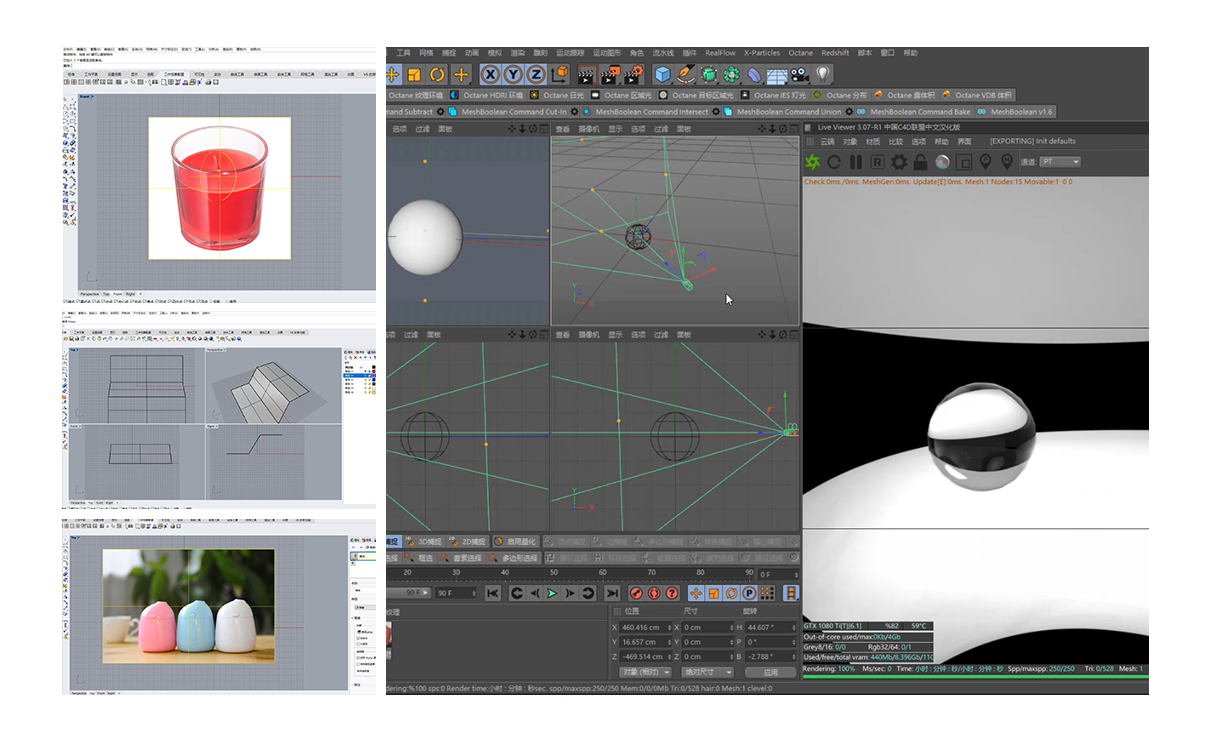
Task: Toggle Z axis lock
Action: coord(536,74)
